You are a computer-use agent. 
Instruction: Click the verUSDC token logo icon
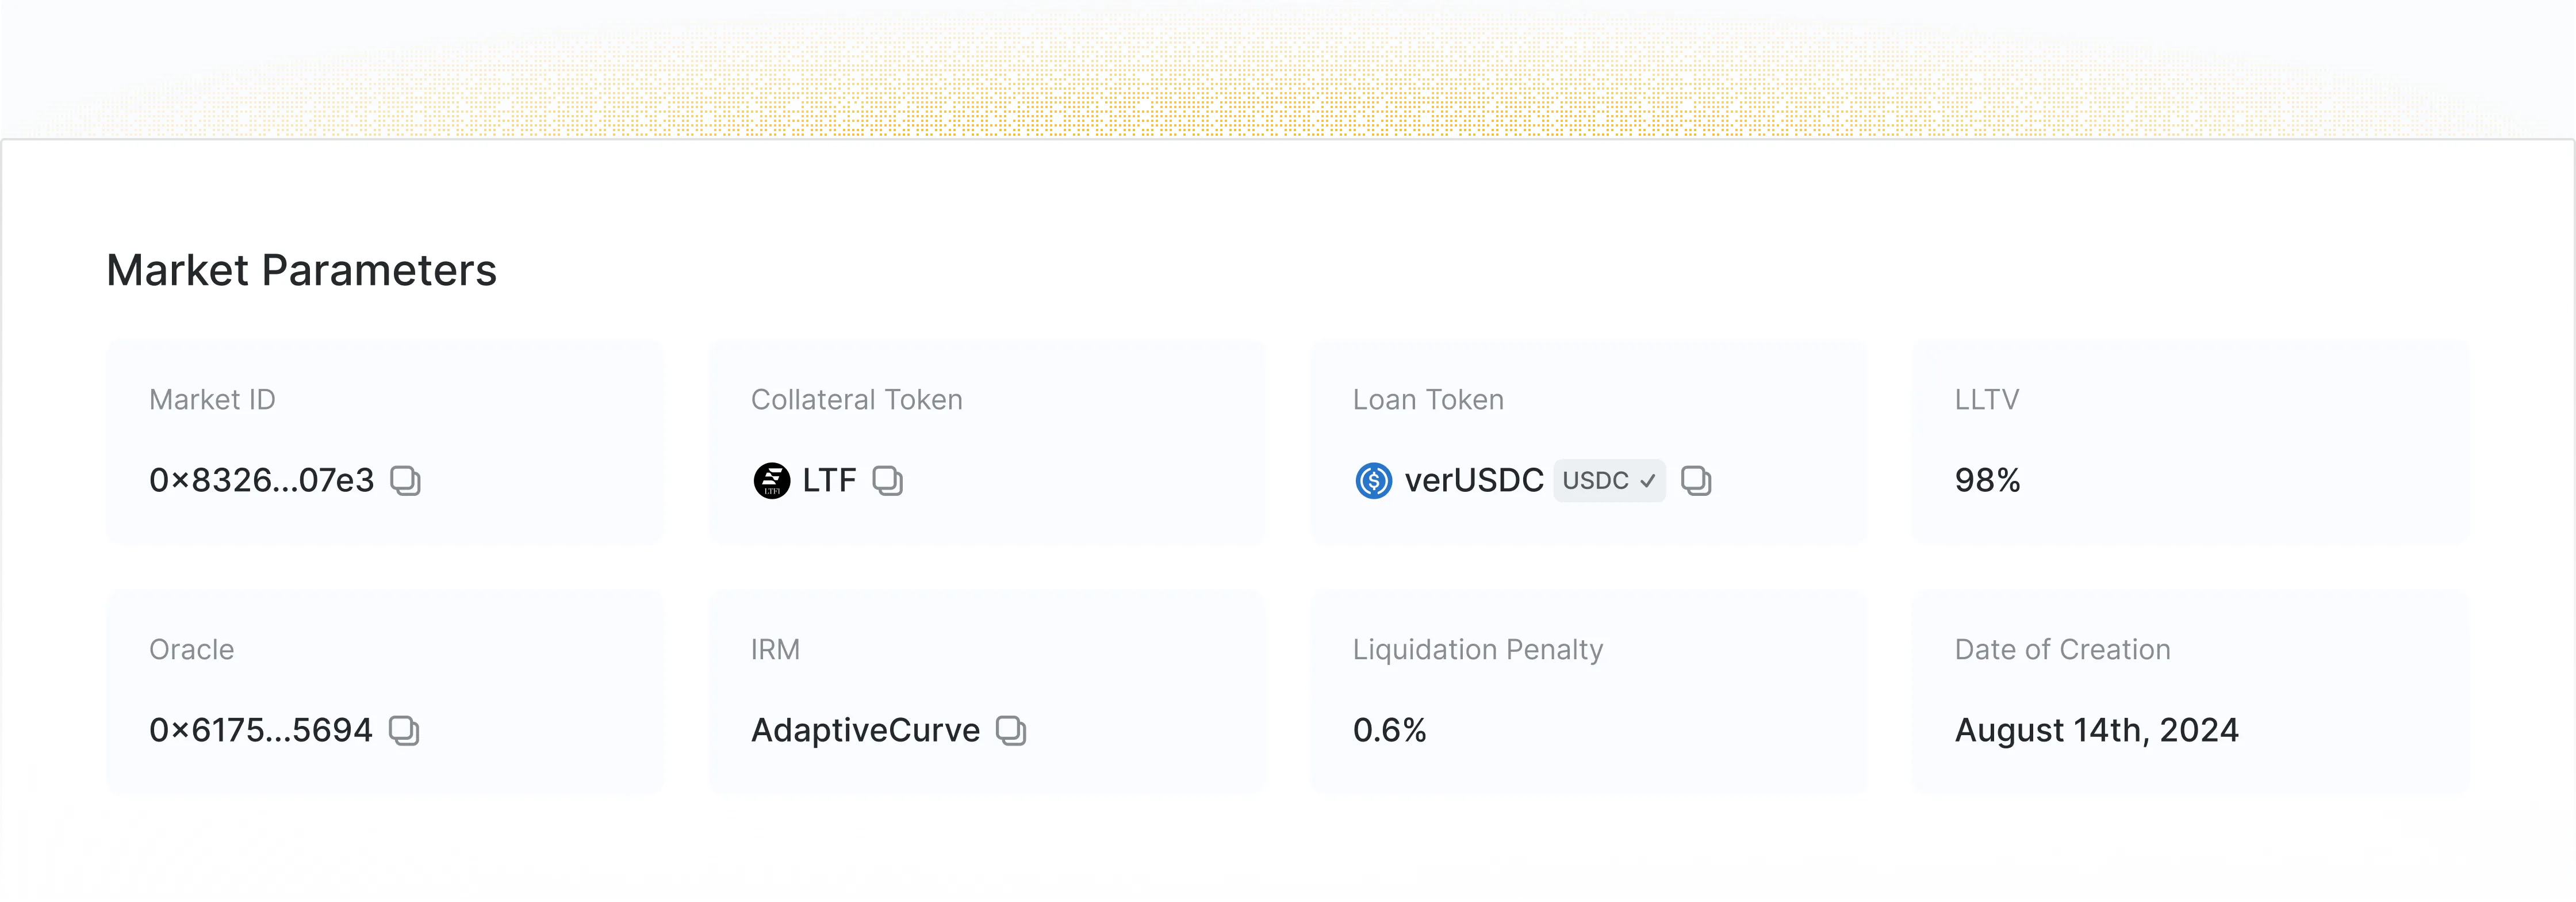pyautogui.click(x=1373, y=481)
